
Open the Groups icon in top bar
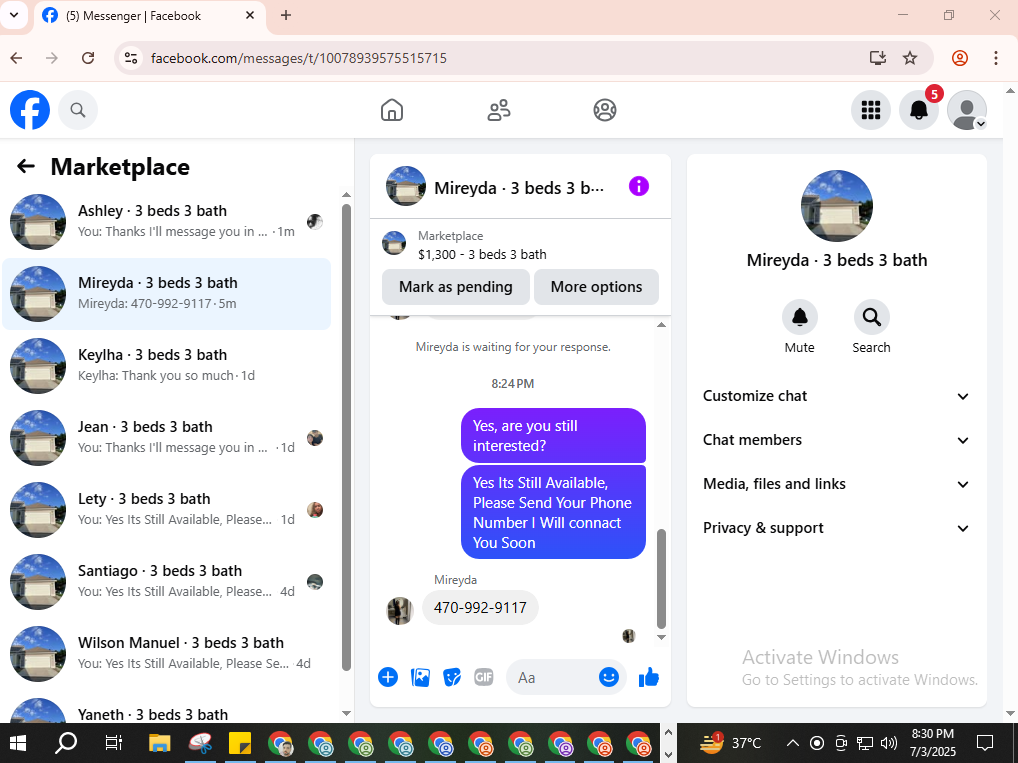(x=605, y=110)
